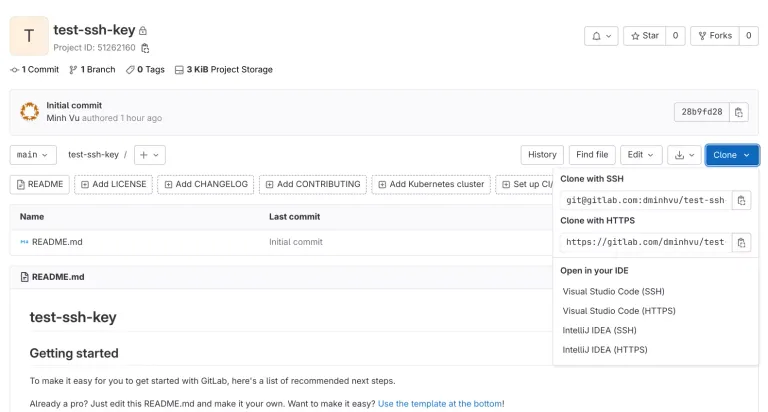The width and height of the screenshot is (768, 412).
Task: Open the forks count 0
Action: click(x=748, y=36)
